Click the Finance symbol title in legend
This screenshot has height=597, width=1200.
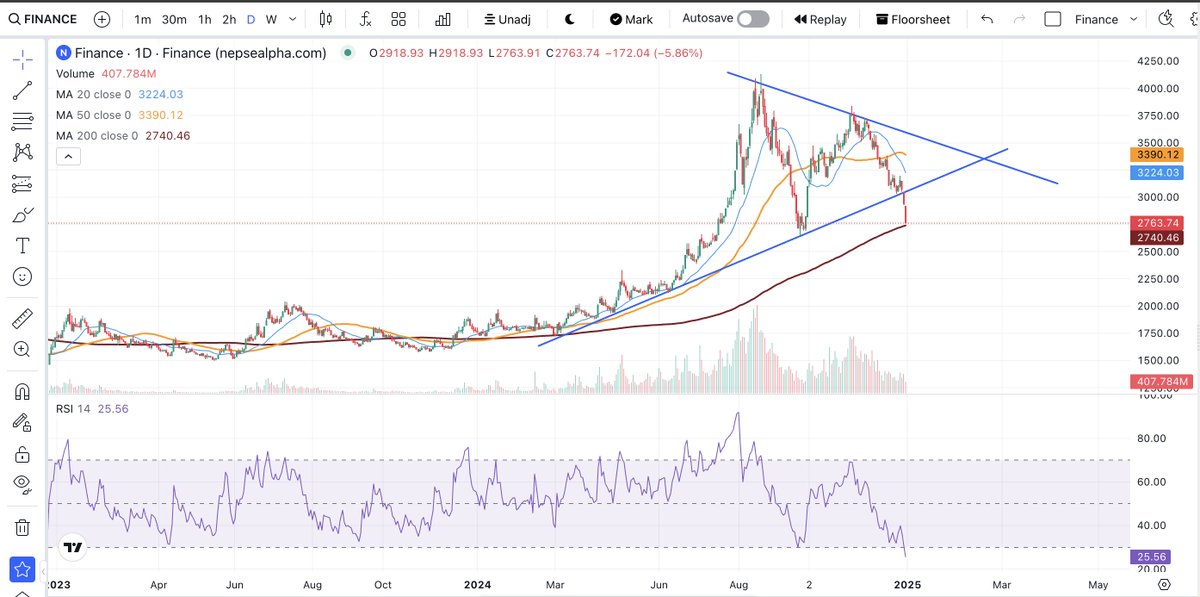tap(200, 53)
